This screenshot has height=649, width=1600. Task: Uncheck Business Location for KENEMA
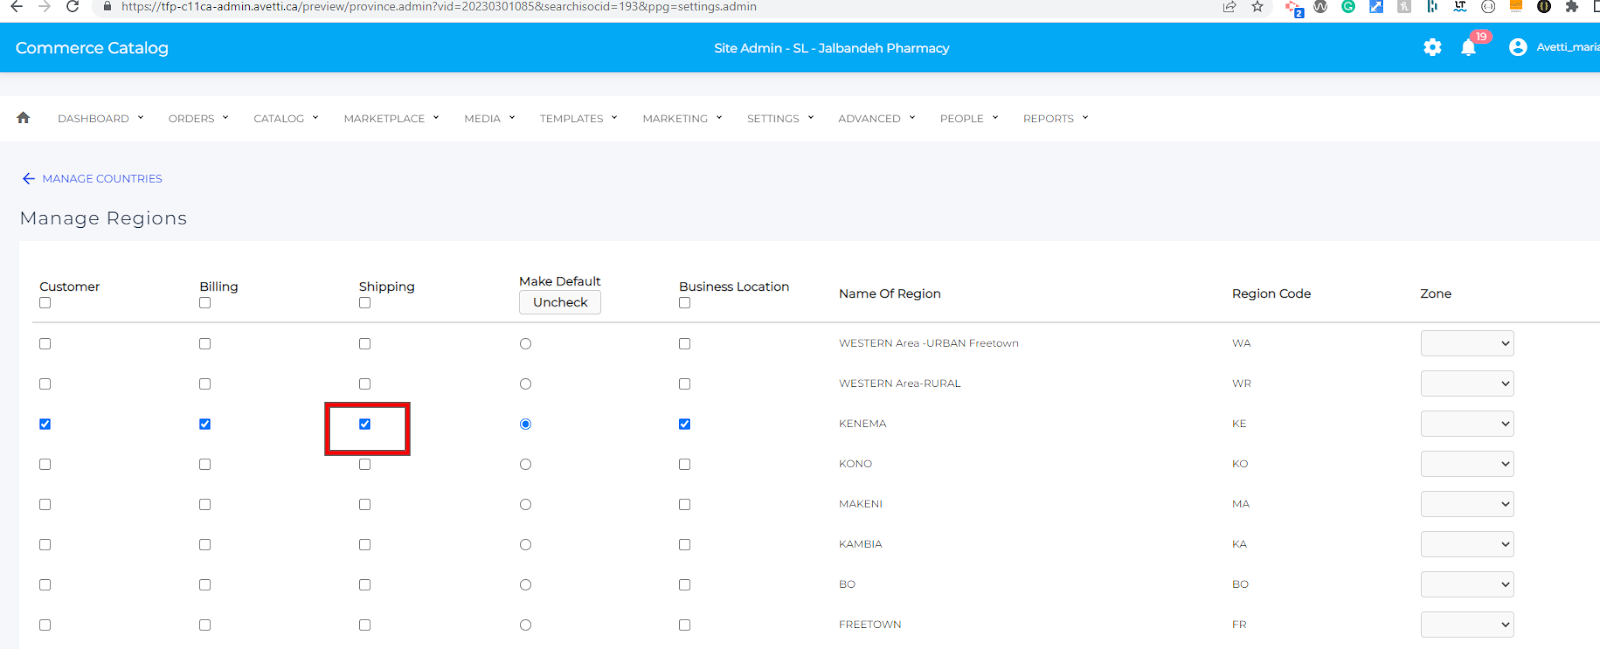[685, 424]
